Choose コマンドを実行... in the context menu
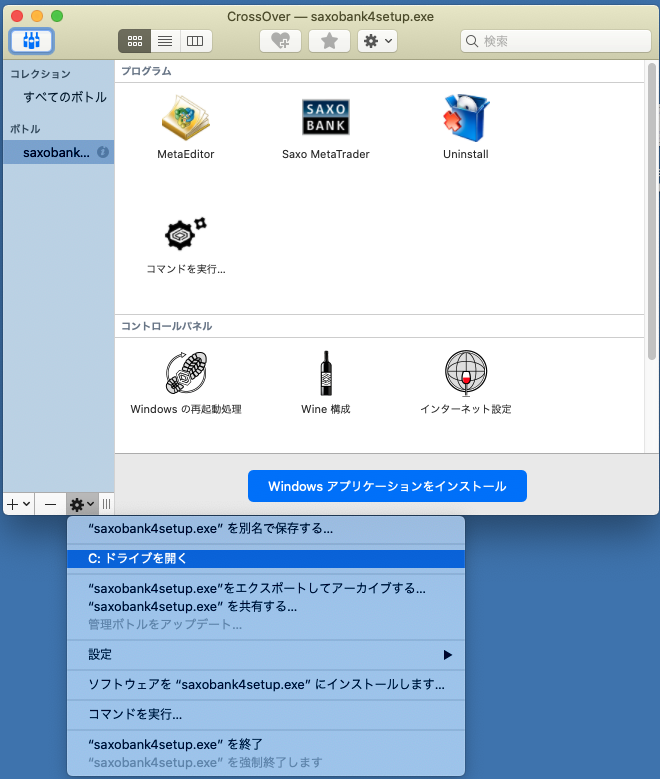Viewport: 660px width, 779px height. point(266,714)
